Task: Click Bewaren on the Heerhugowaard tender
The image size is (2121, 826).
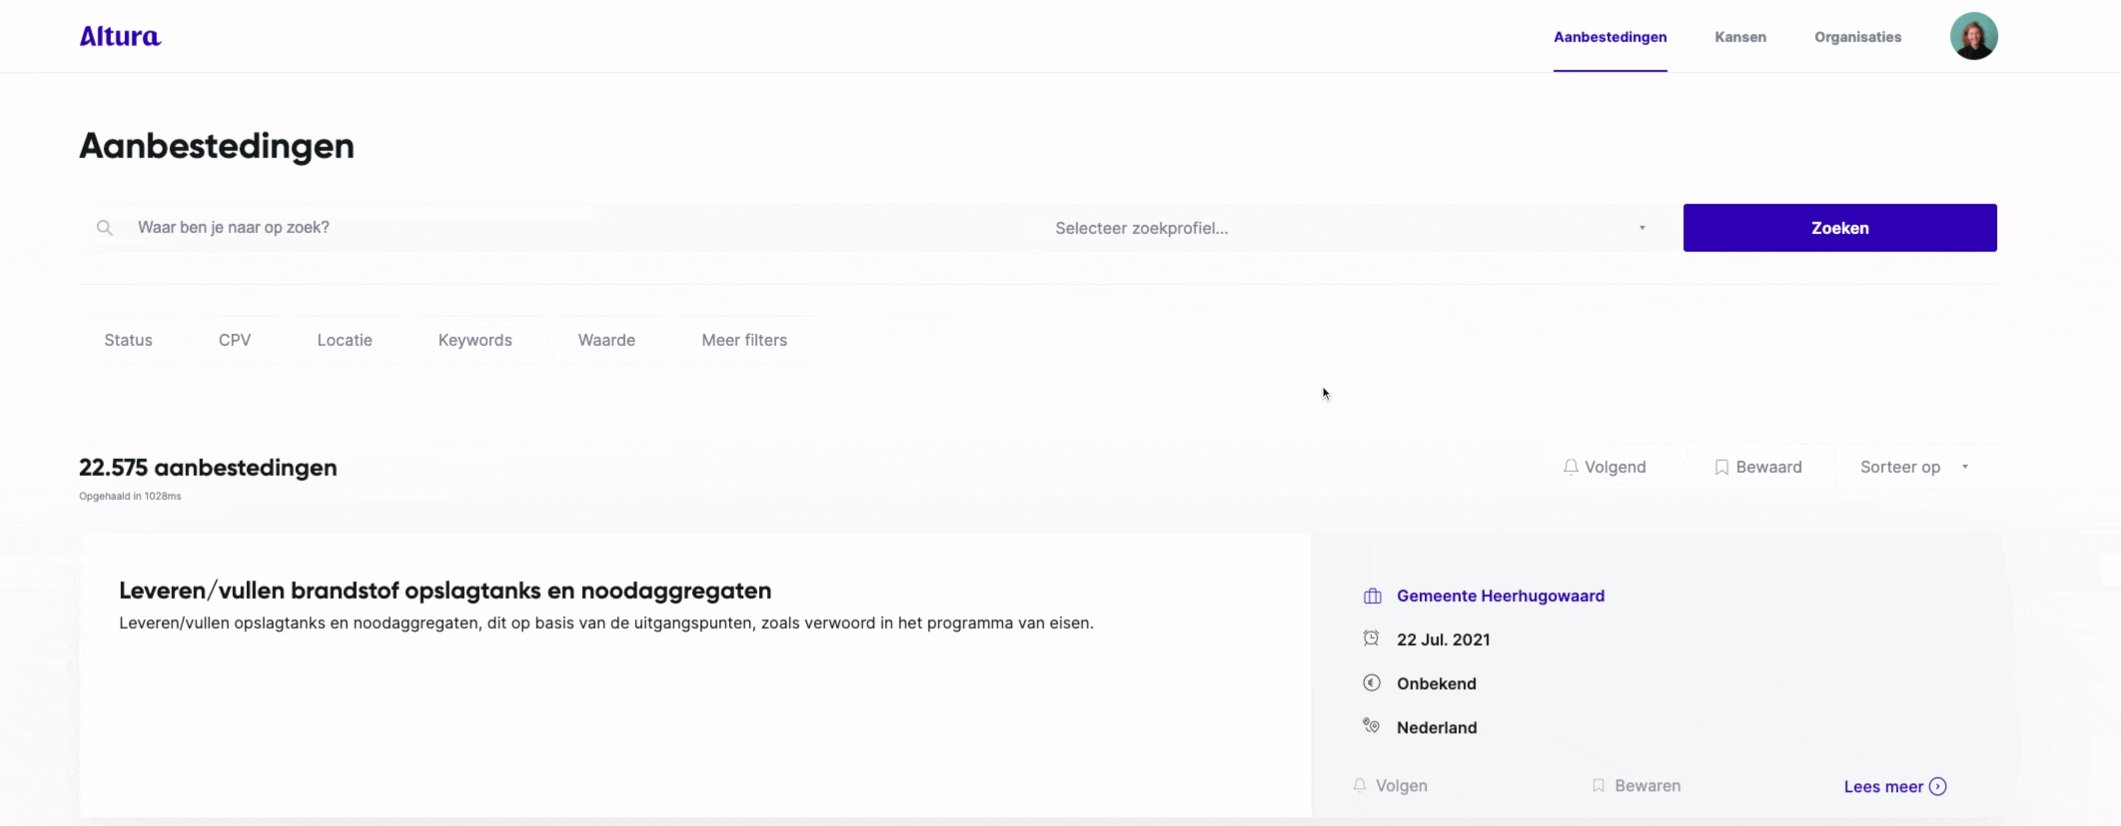Action: [x=1636, y=786]
